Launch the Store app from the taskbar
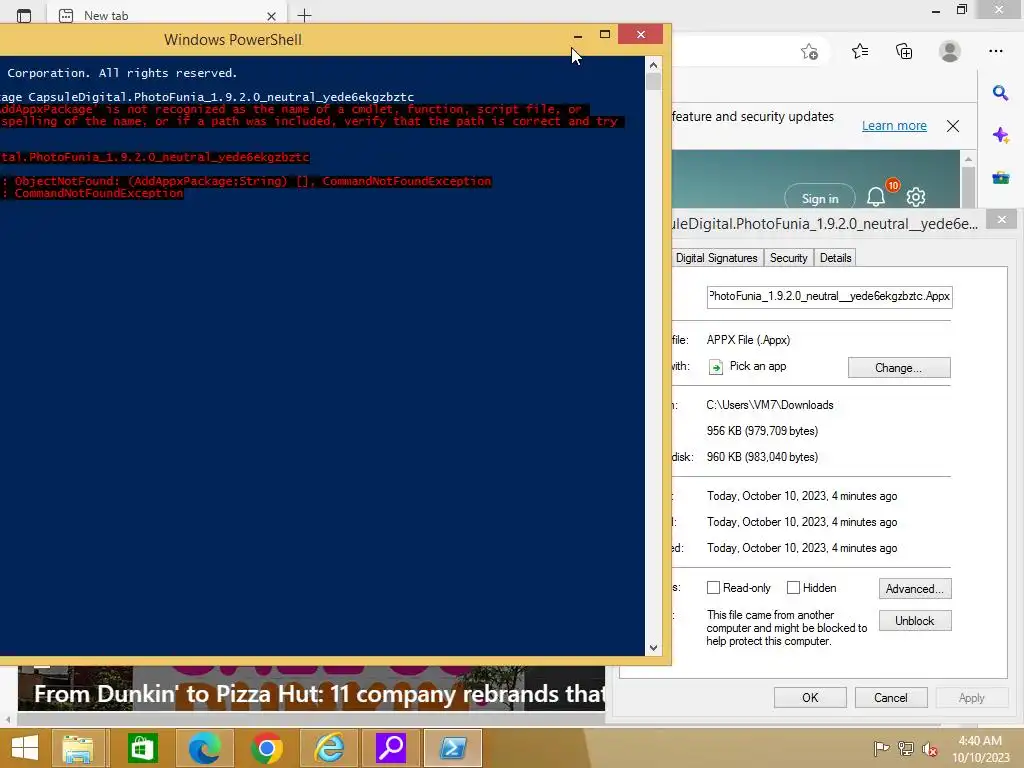Image resolution: width=1024 pixels, height=768 pixels. tap(142, 748)
